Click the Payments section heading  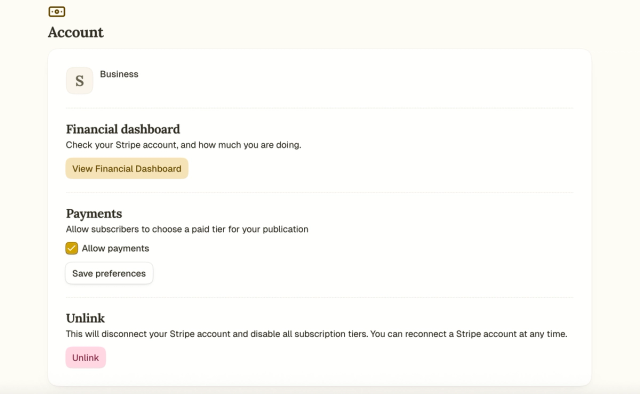(x=94, y=214)
